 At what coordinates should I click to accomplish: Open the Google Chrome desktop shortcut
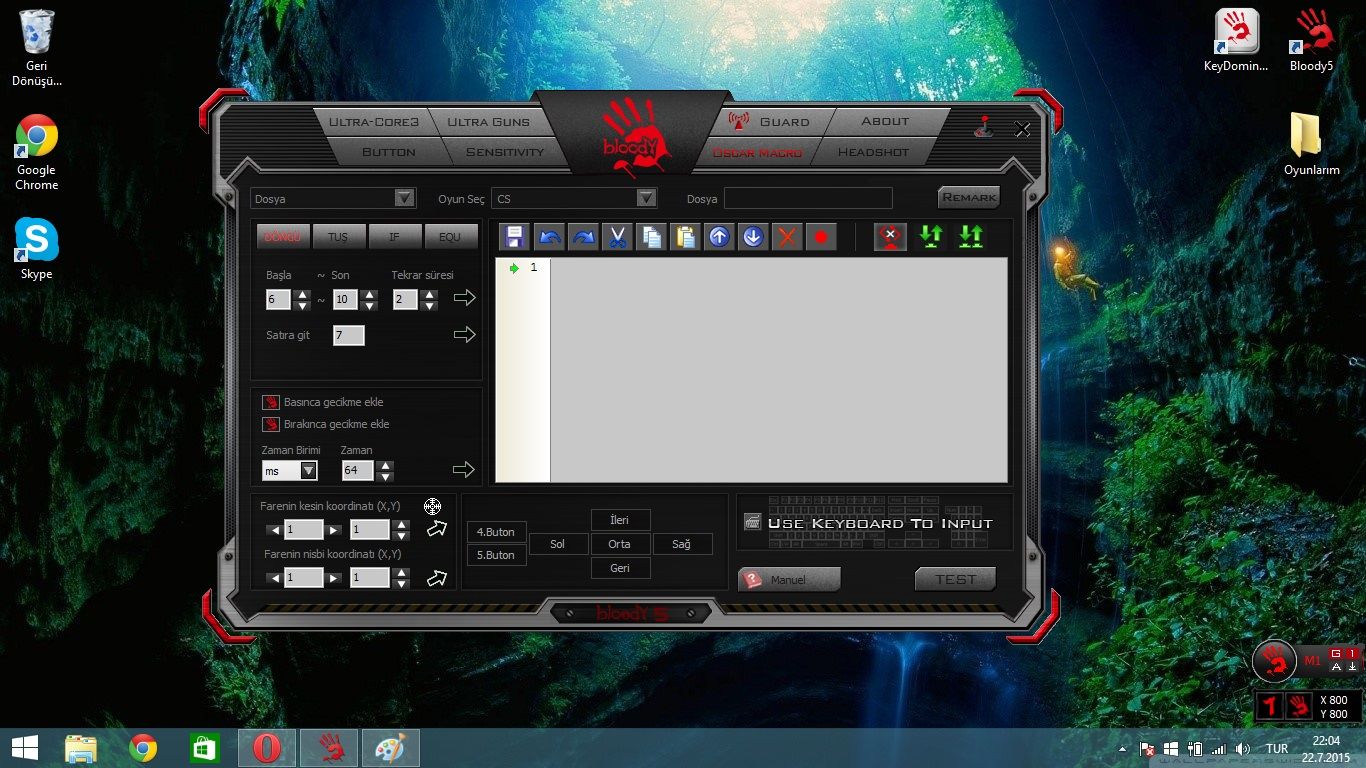click(37, 152)
